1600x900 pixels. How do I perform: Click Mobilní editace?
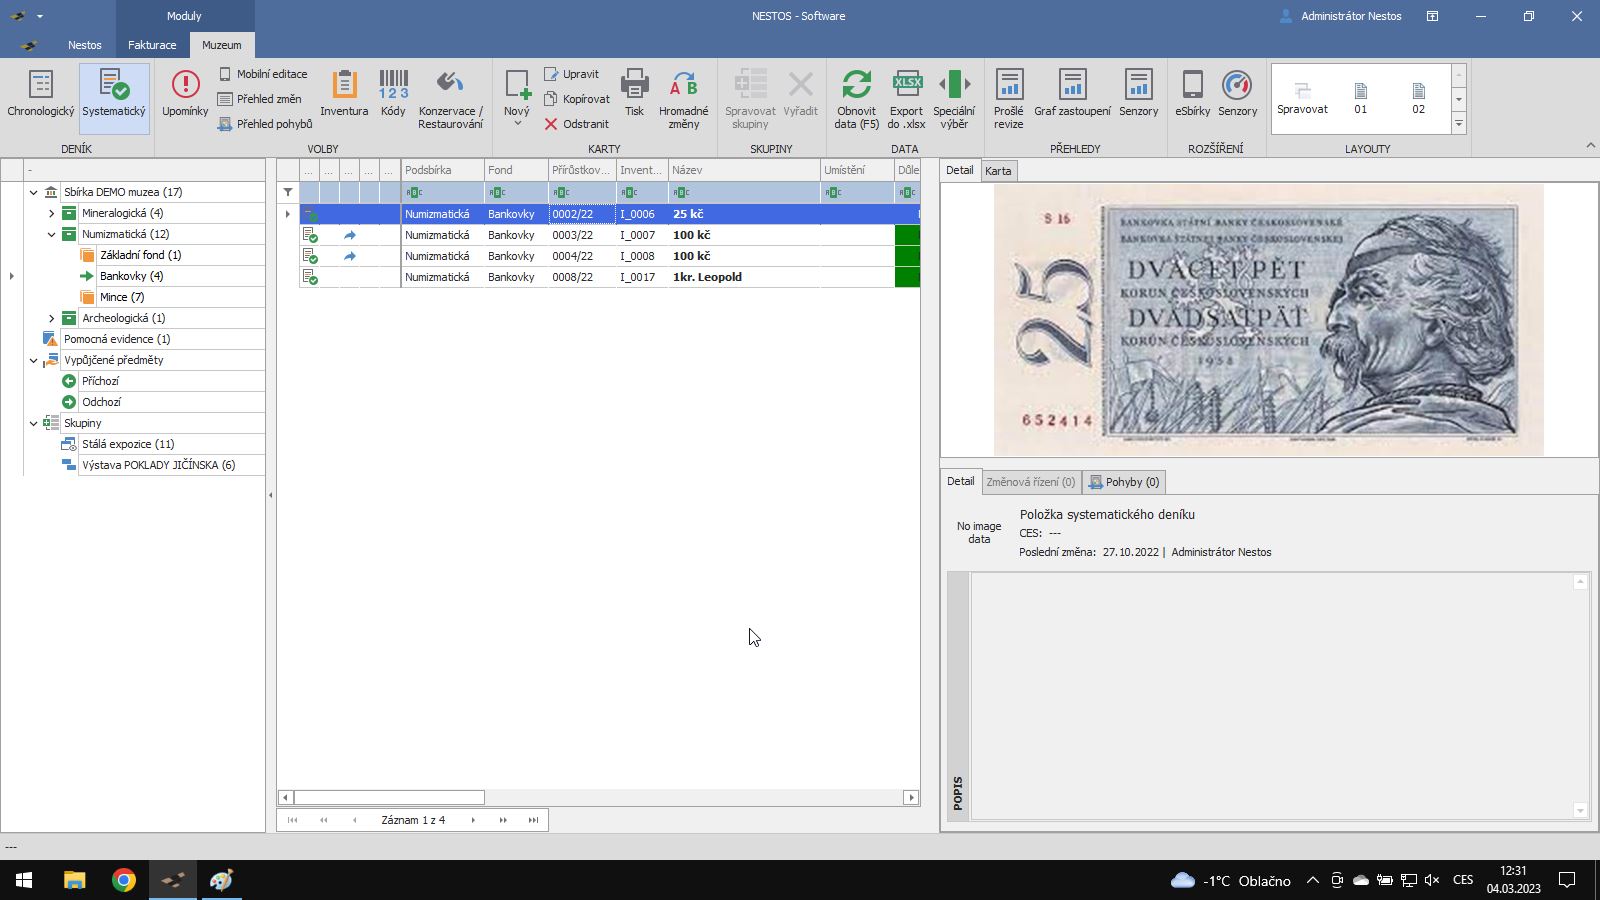point(263,74)
